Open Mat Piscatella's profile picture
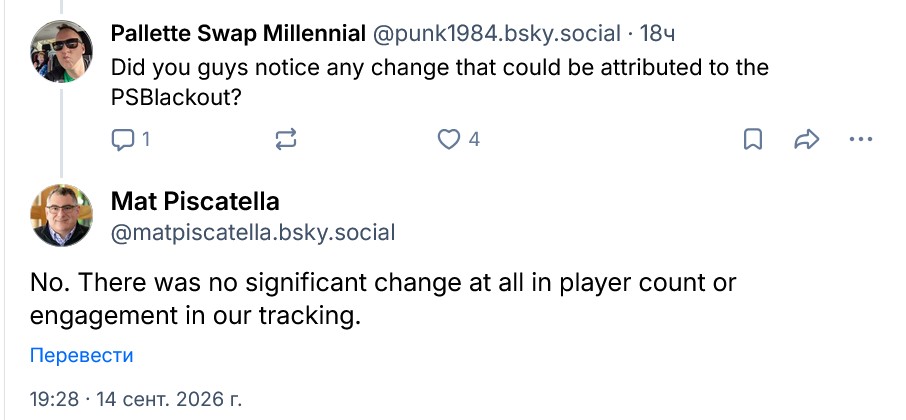 point(61,215)
